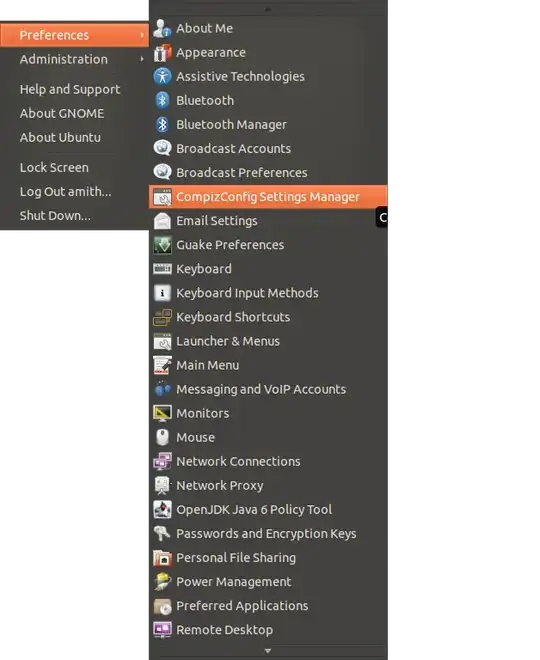Expand the Administration submenu arrow

(142, 59)
